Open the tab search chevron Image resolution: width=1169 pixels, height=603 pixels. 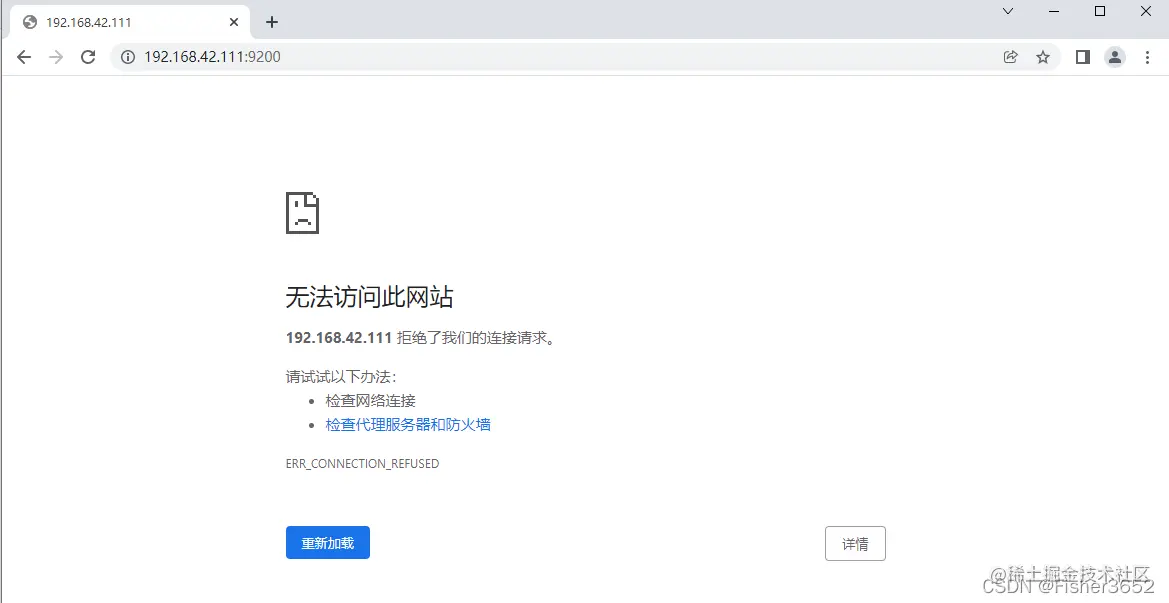[1007, 11]
